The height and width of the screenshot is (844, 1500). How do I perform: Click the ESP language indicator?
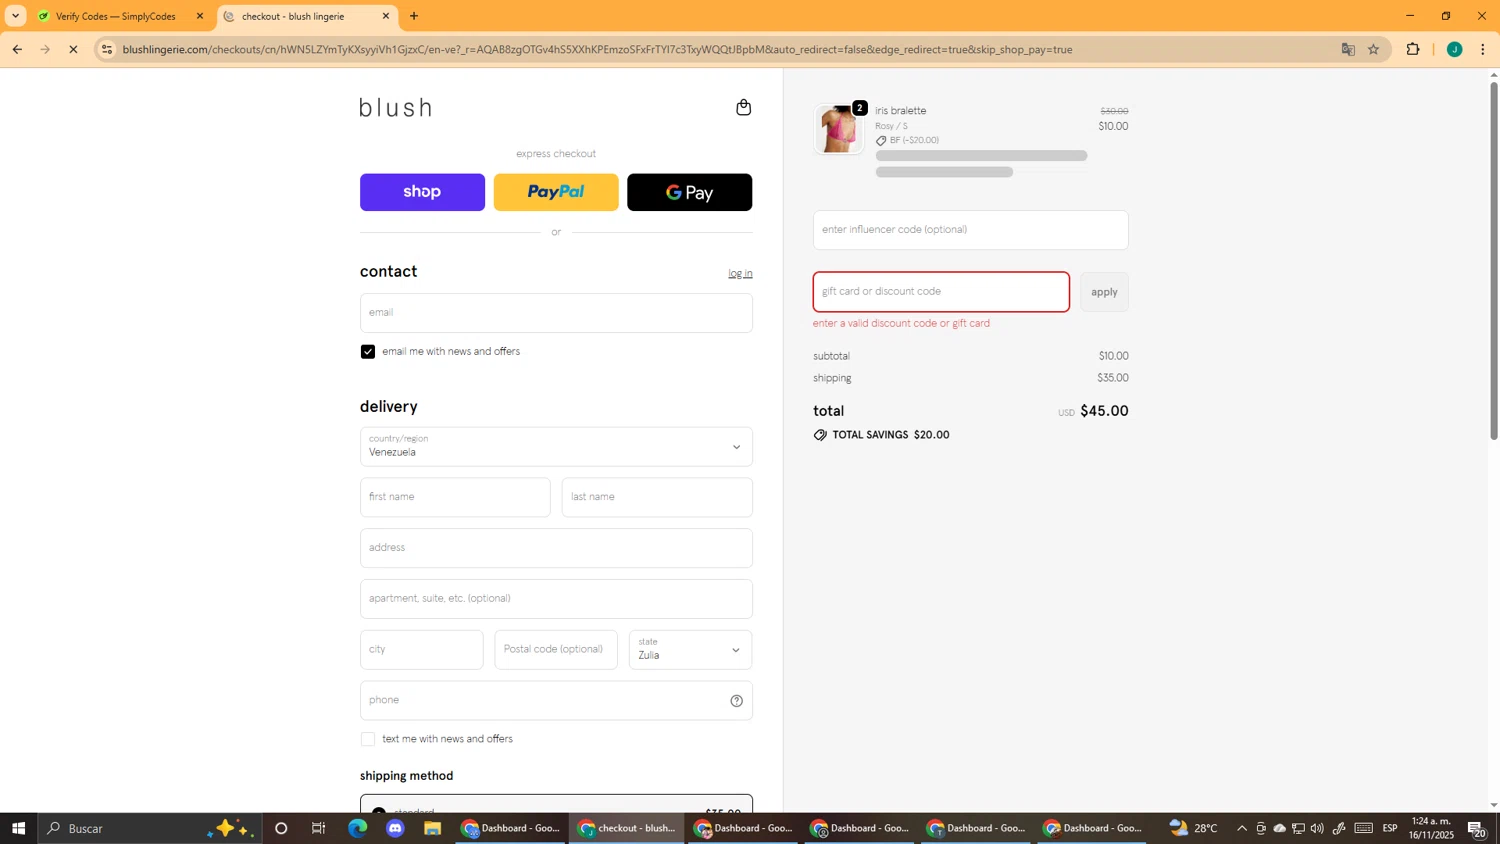pyautogui.click(x=1390, y=828)
